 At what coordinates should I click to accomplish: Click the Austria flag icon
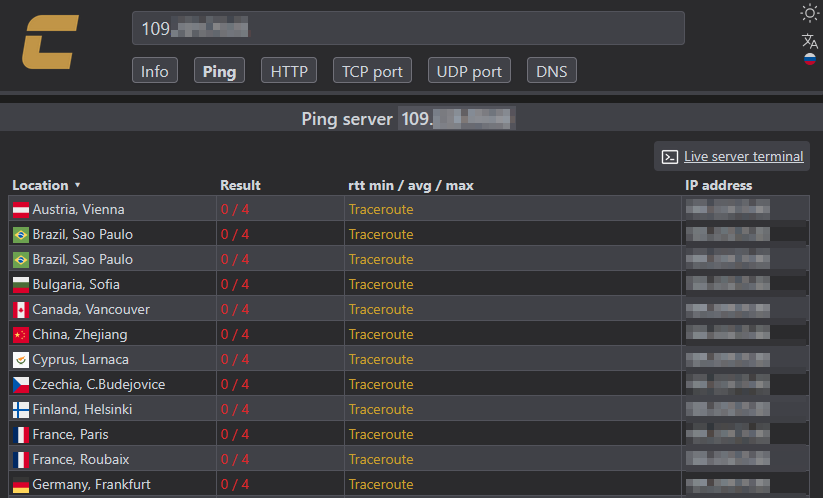[x=20, y=210]
